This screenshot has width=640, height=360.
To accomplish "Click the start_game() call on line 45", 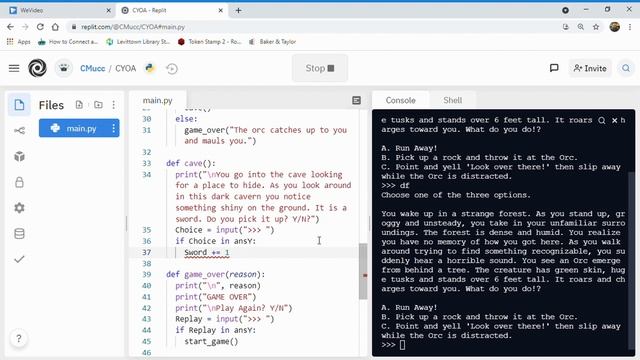I will point(211,341).
